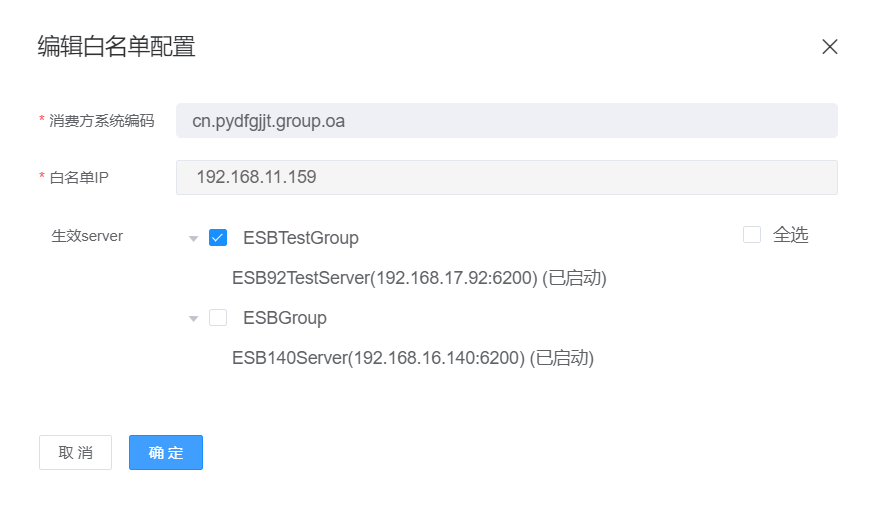This screenshot has height=514, width=869.
Task: Enable the 全选 checkbox
Action: tap(752, 235)
